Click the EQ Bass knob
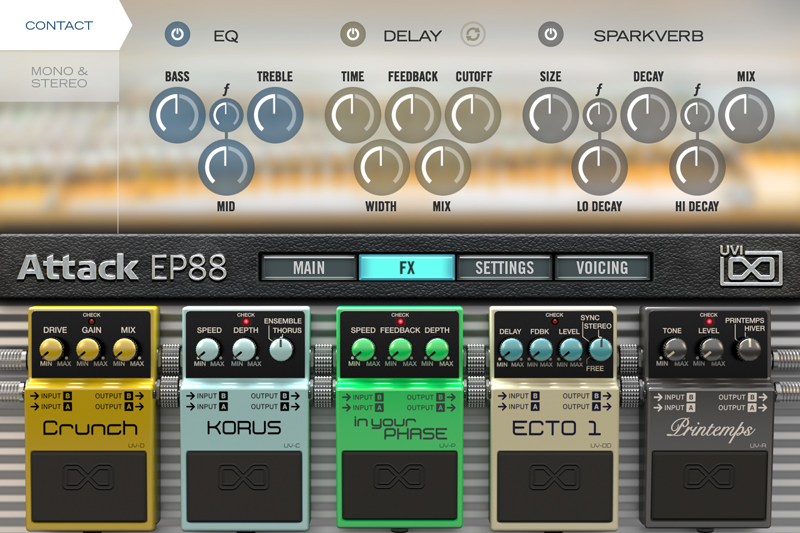 coord(177,115)
